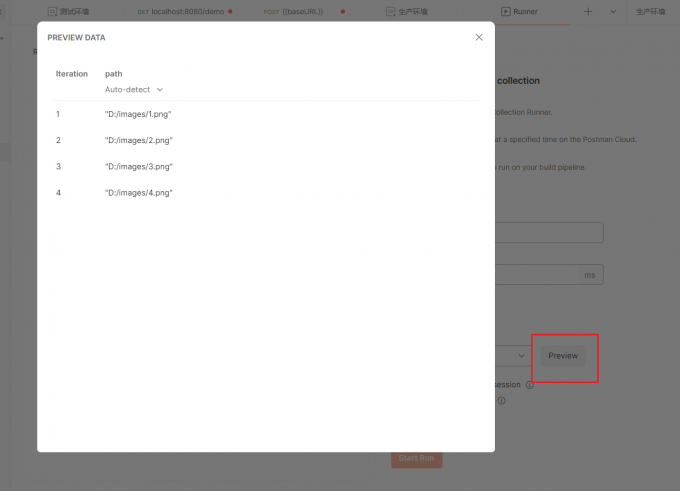
Task: Open the 生产环境 tab
Action: coord(407,12)
